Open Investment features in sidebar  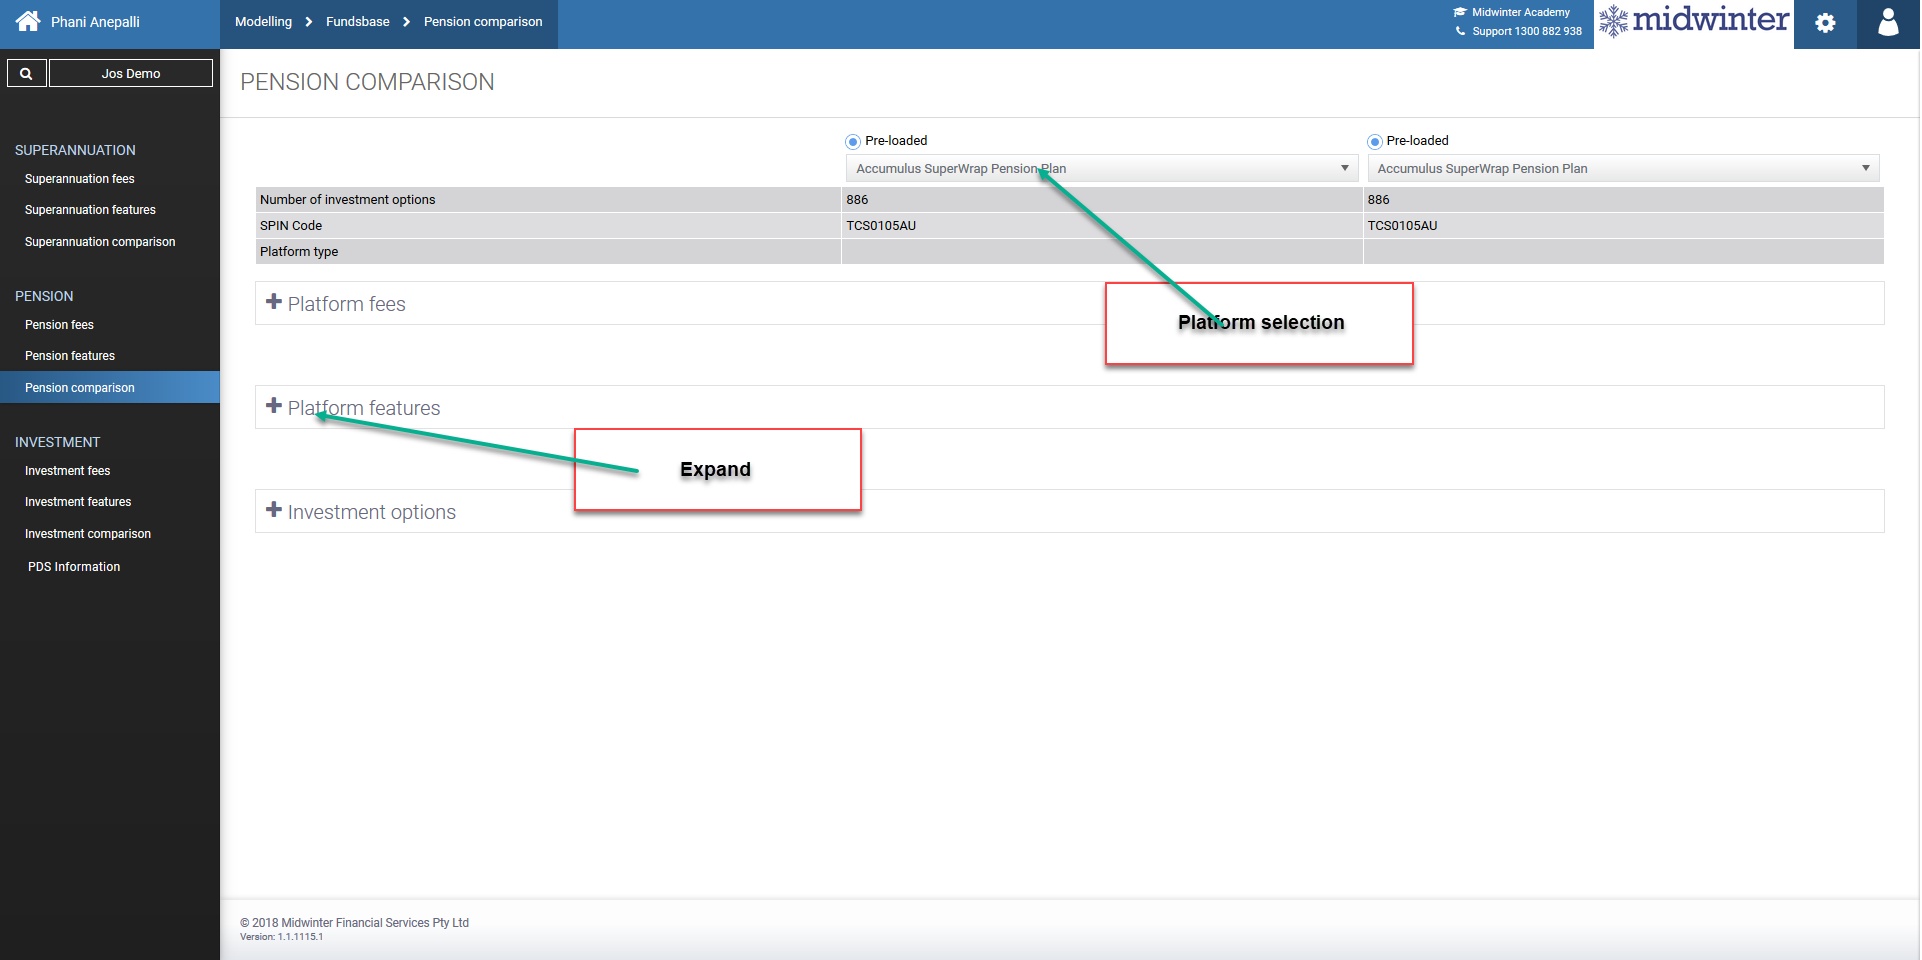pos(78,502)
